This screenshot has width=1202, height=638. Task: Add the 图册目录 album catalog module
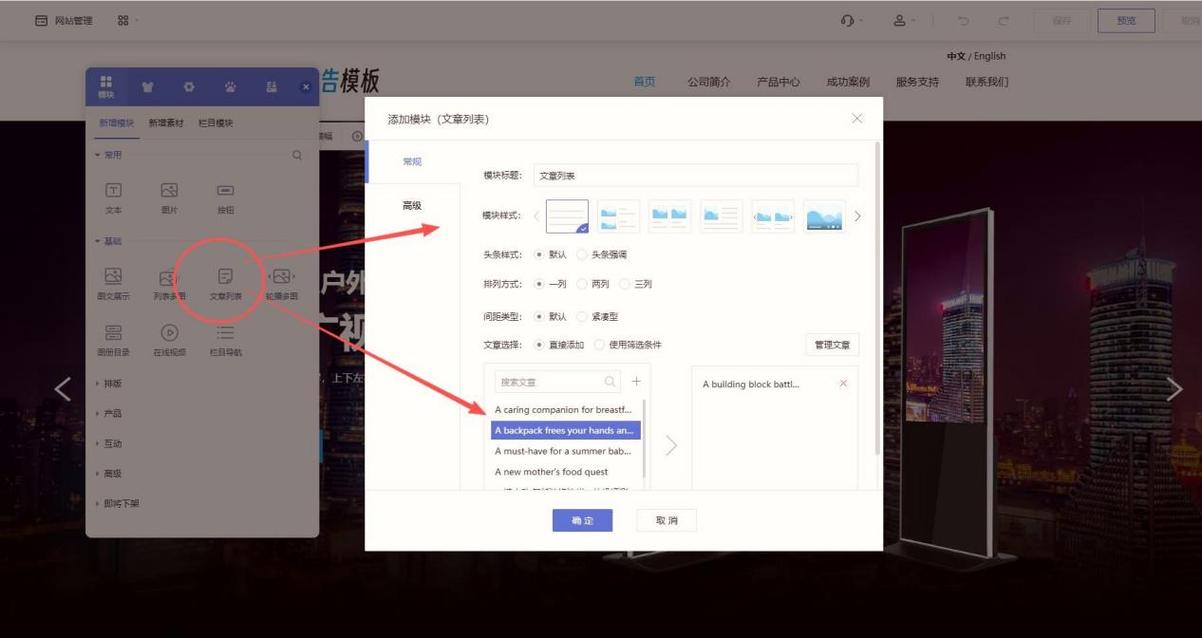113,340
